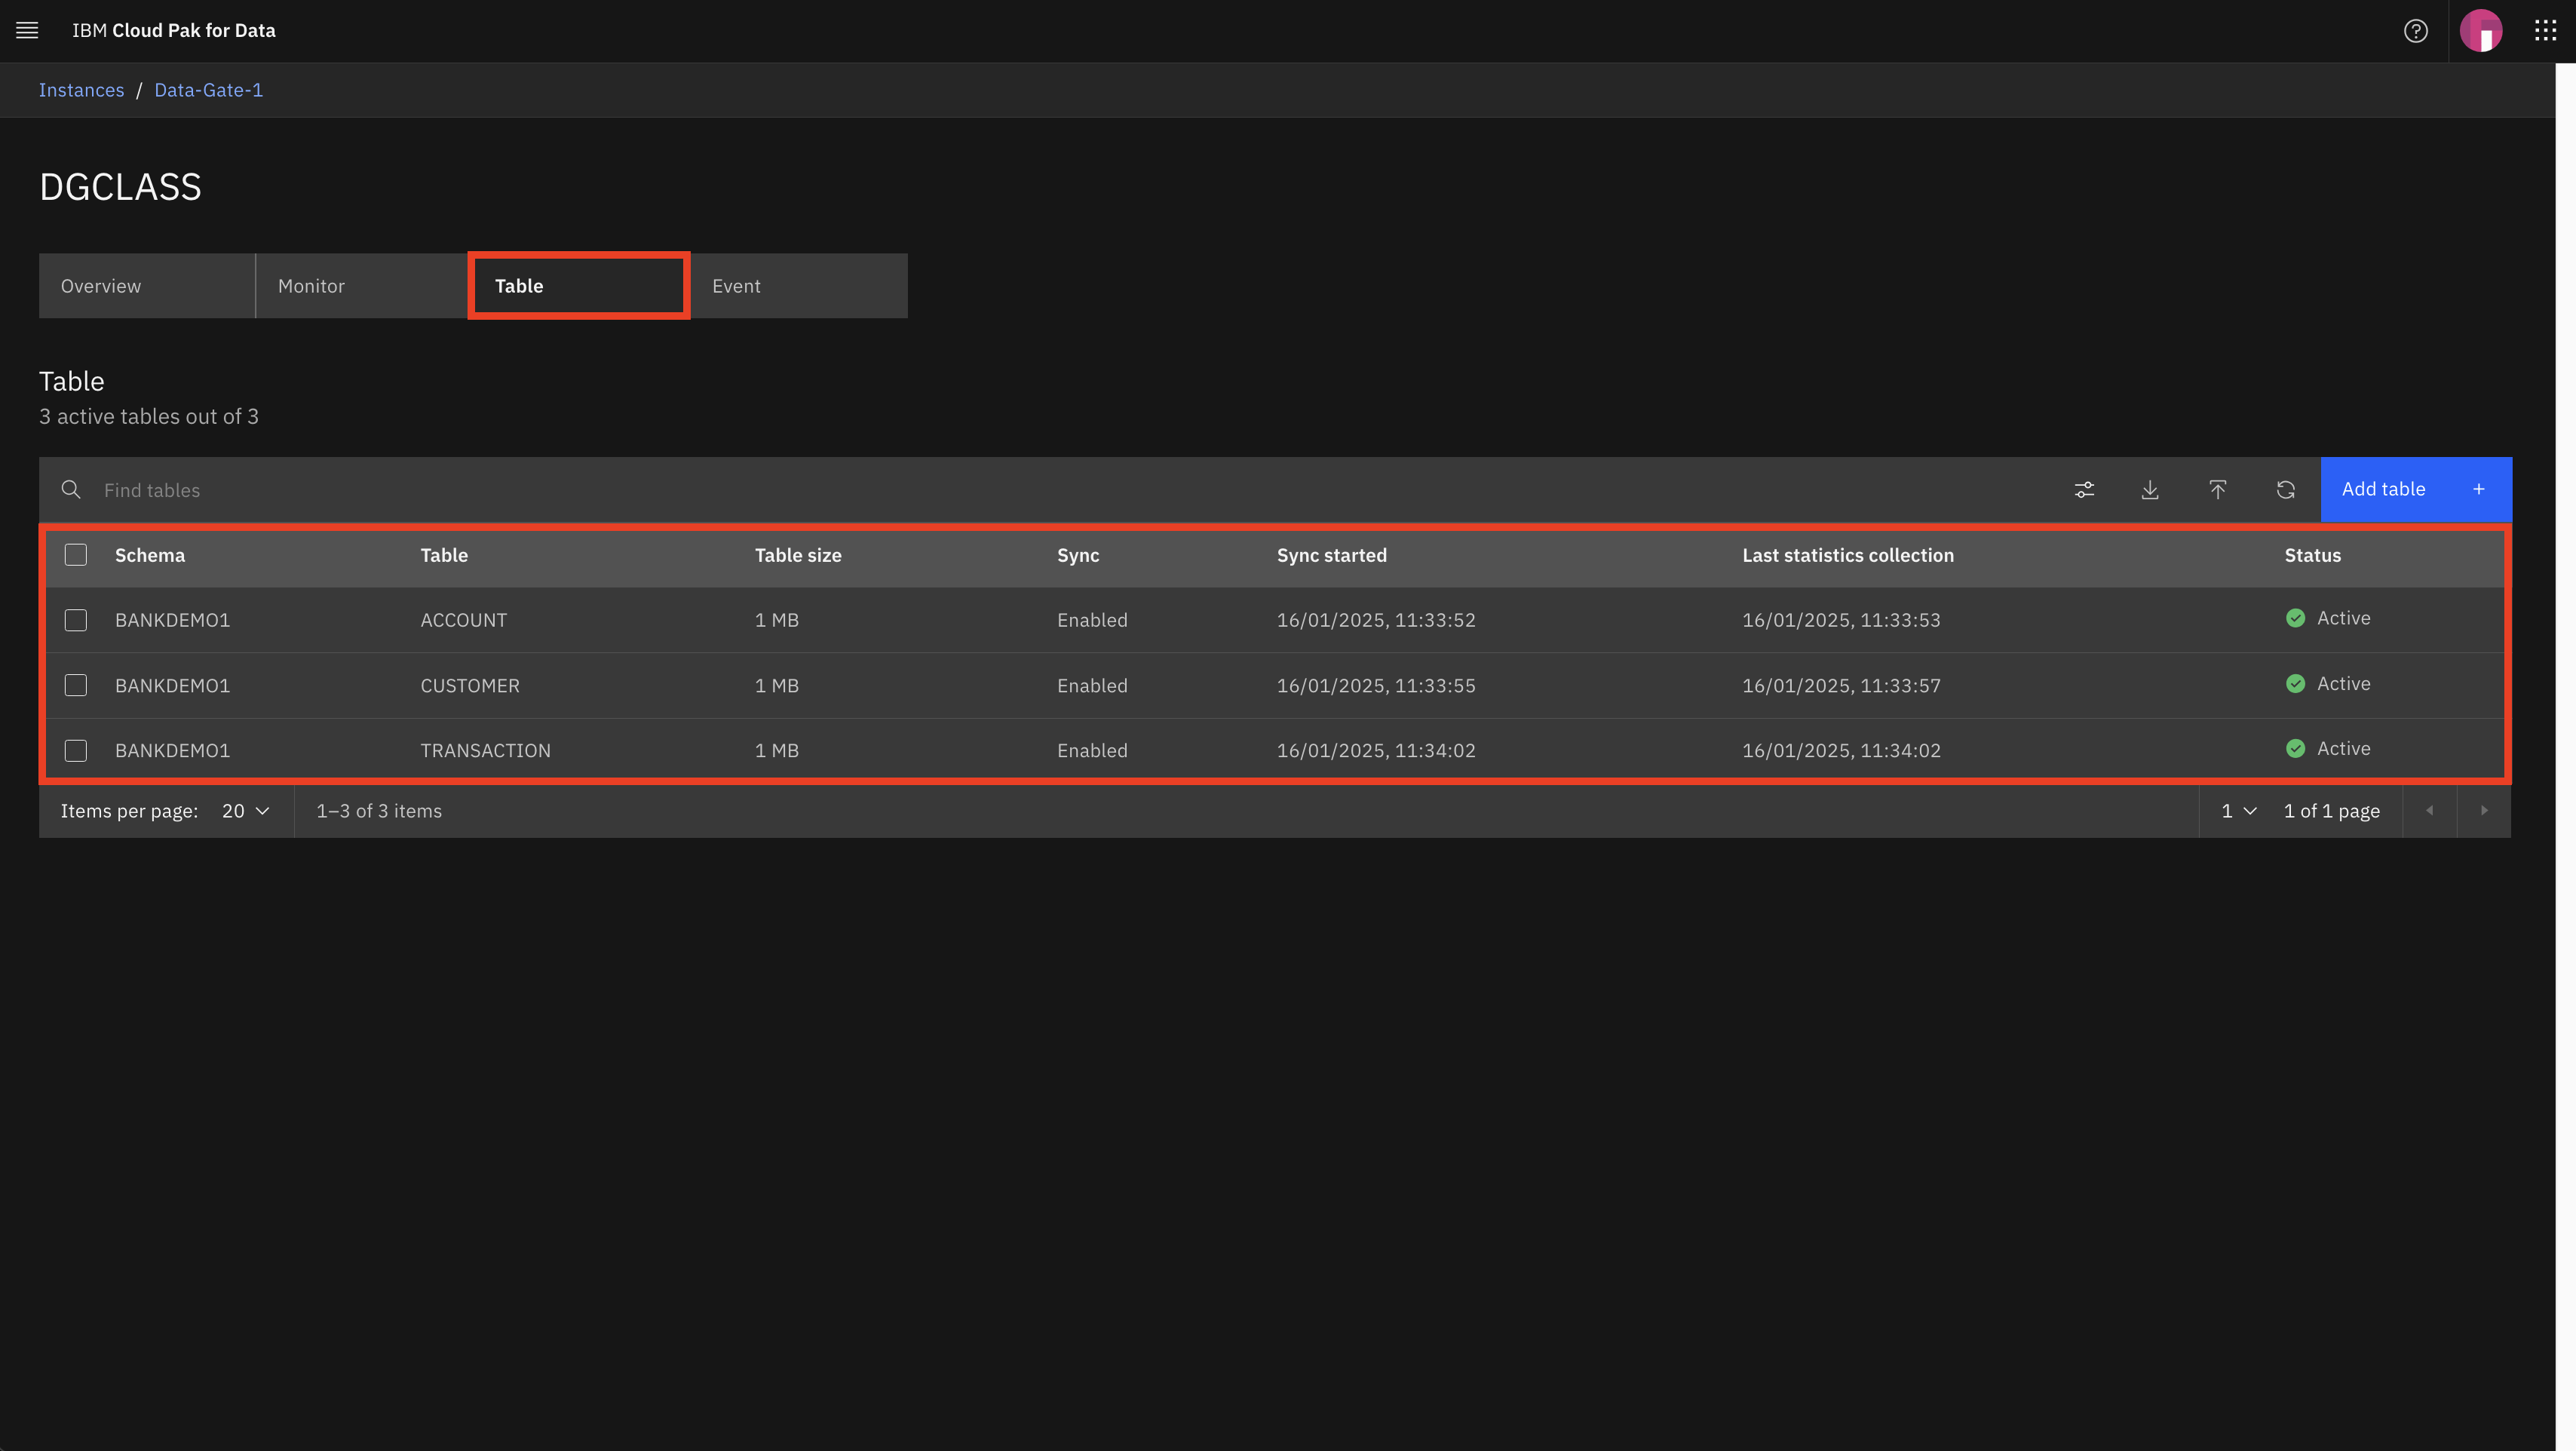Select the ACCOUNT table row checkbox
Viewport: 2576px width, 1451px height.
click(x=75, y=620)
